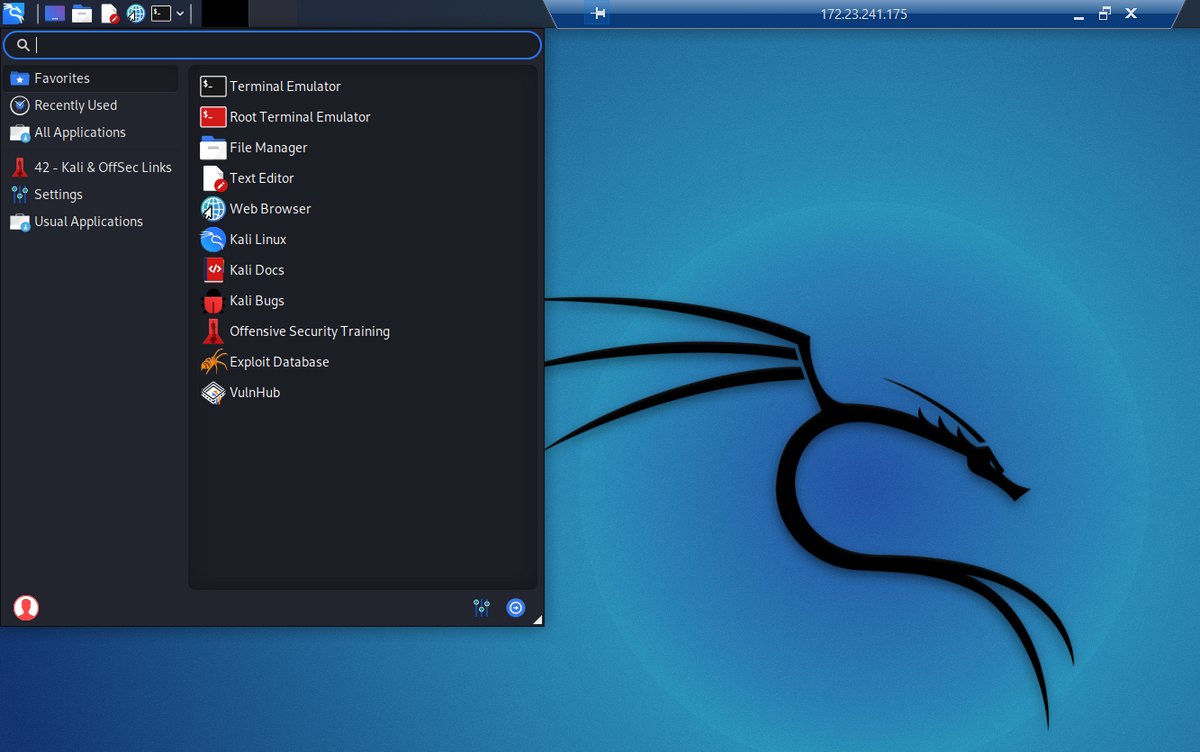Select the Recently Used category
The width and height of the screenshot is (1200, 752).
click(75, 105)
